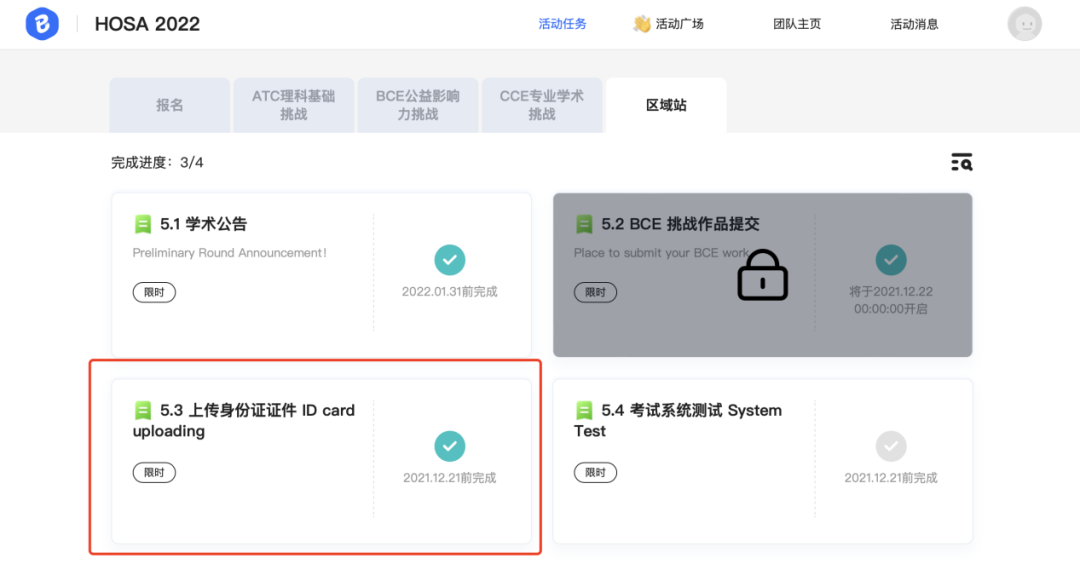Image resolution: width=1080 pixels, height=564 pixels.
Task: Open 活动消息 in the top navigation
Action: (914, 24)
